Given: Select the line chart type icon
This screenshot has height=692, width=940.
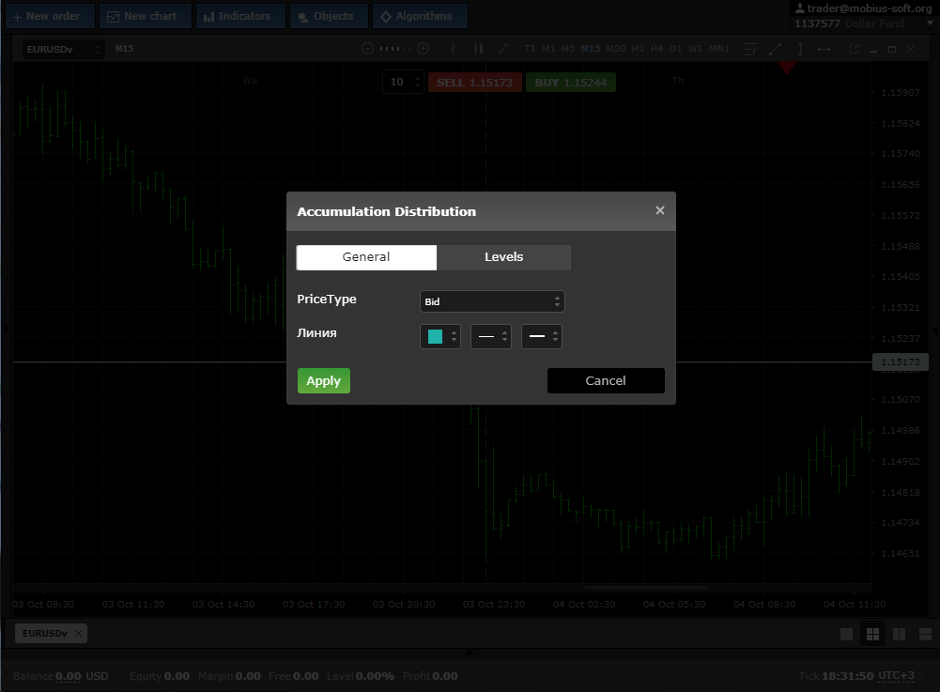Looking at the screenshot, I should point(503,49).
